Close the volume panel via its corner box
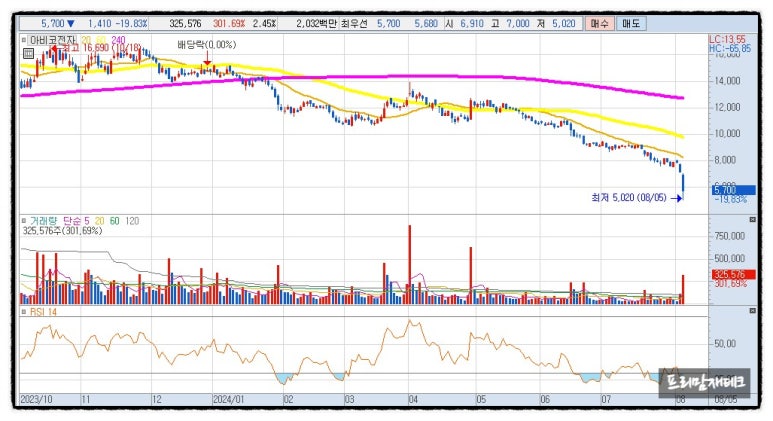This screenshot has width=773, height=421. pyautogui.click(x=752, y=219)
